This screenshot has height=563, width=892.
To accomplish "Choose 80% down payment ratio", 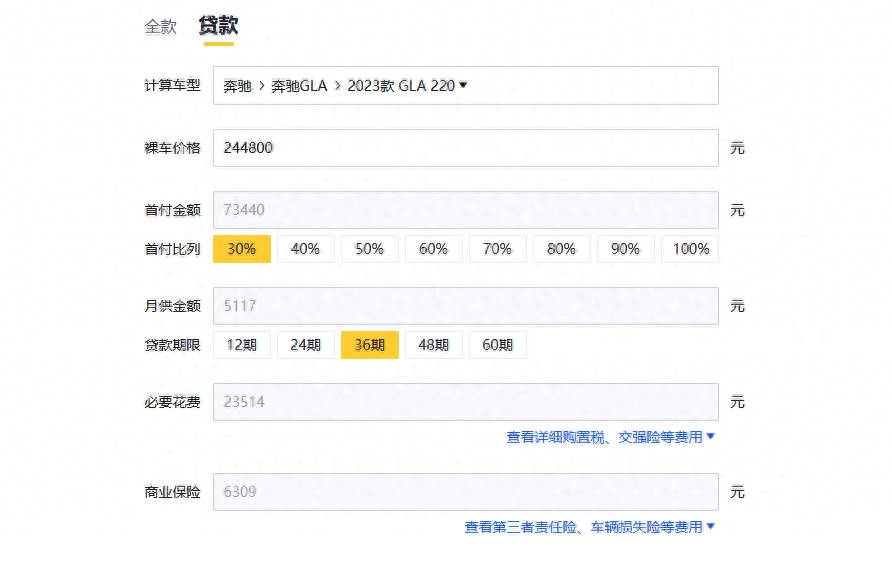I will pyautogui.click(x=561, y=249).
